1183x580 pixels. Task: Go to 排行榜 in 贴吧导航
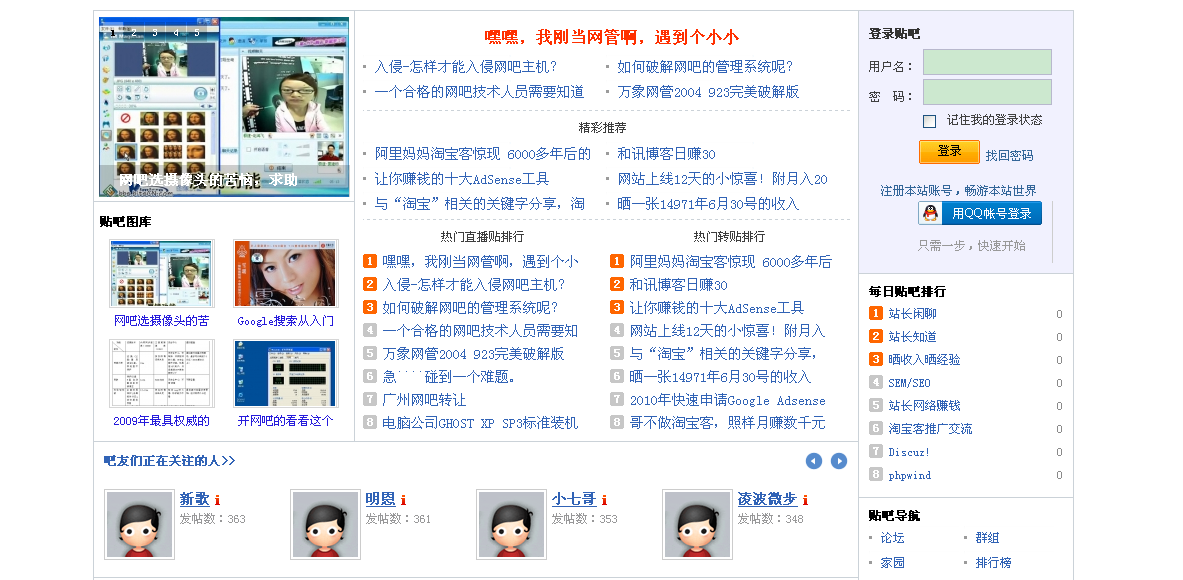click(993, 563)
